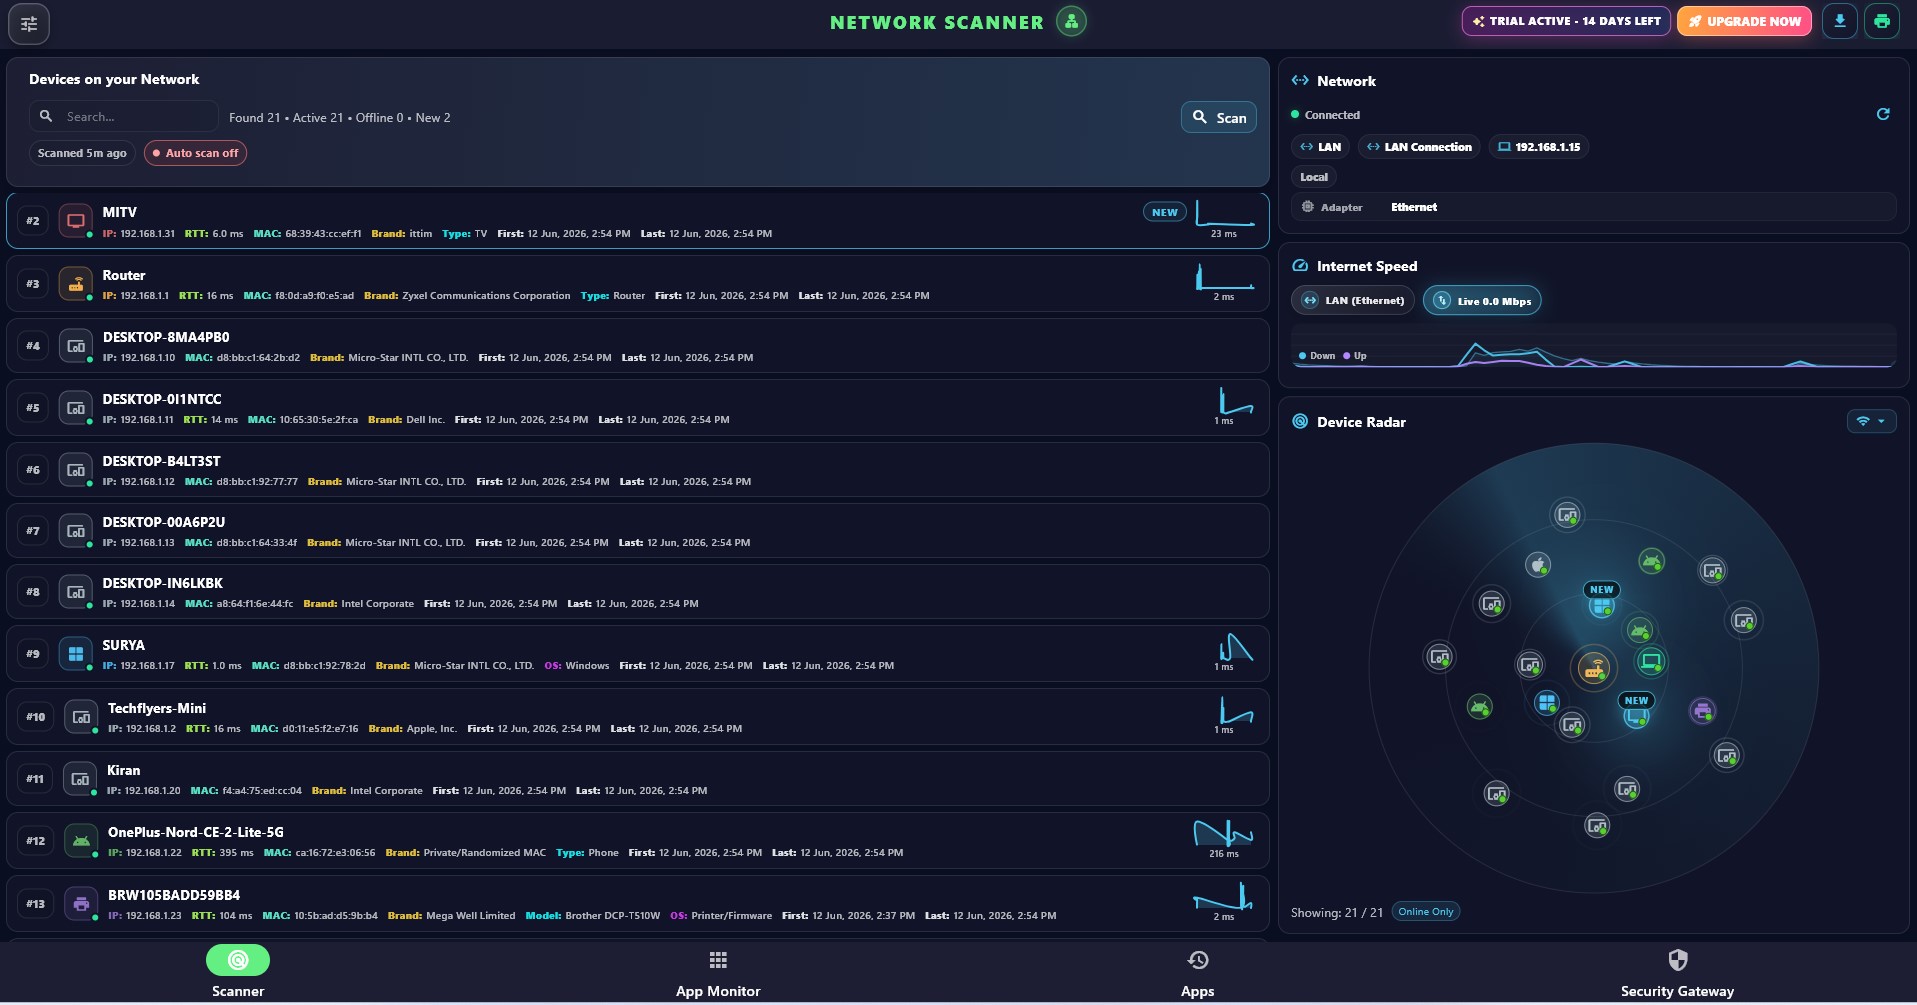Click the BRW105BADD59BB4 printer icon
Viewport: 1917px width, 1005px height.
click(81, 904)
